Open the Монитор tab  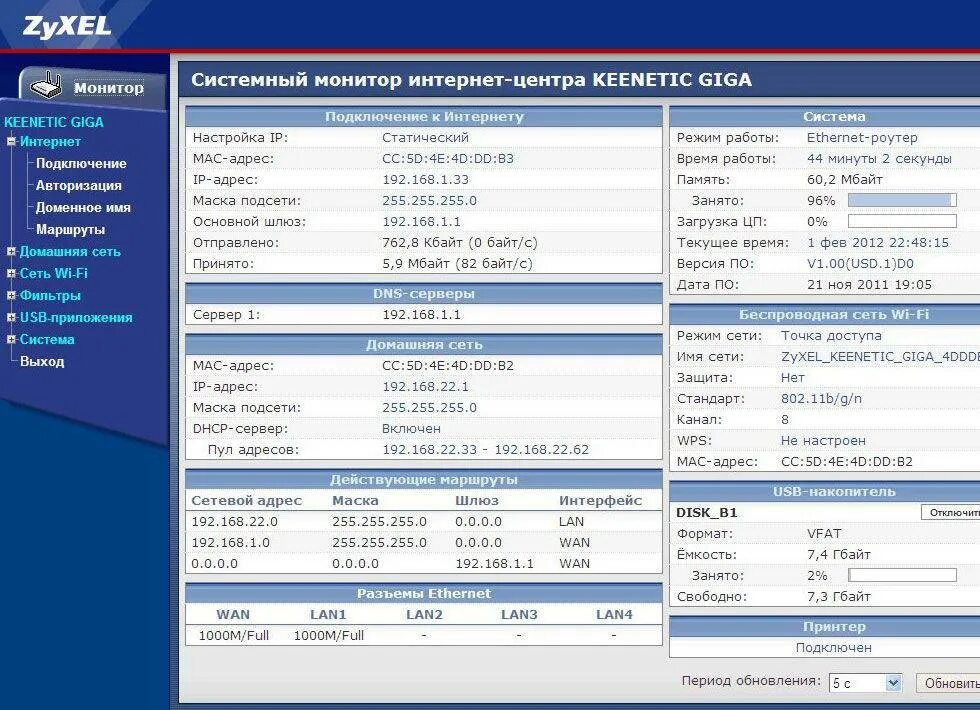pyautogui.click(x=109, y=88)
